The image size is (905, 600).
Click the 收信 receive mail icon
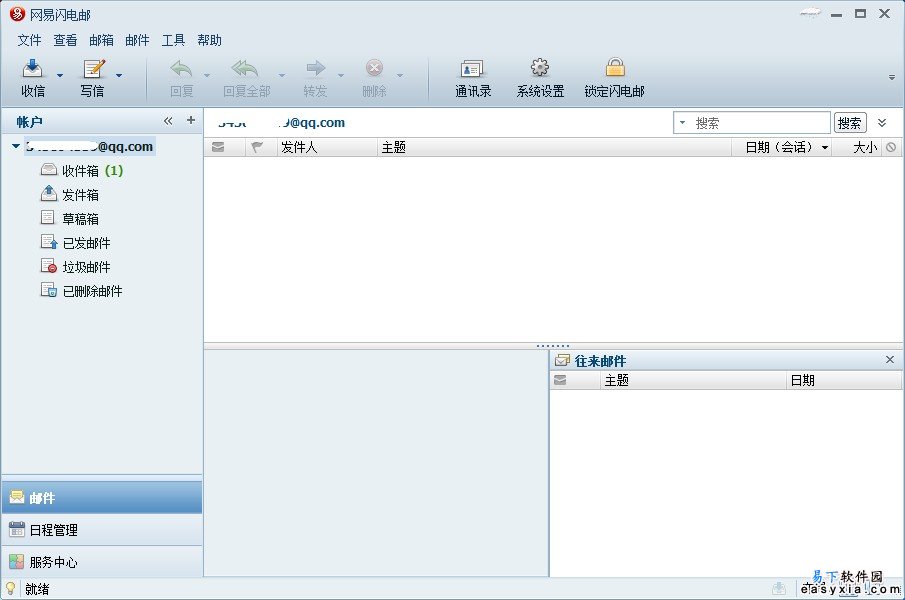32,69
